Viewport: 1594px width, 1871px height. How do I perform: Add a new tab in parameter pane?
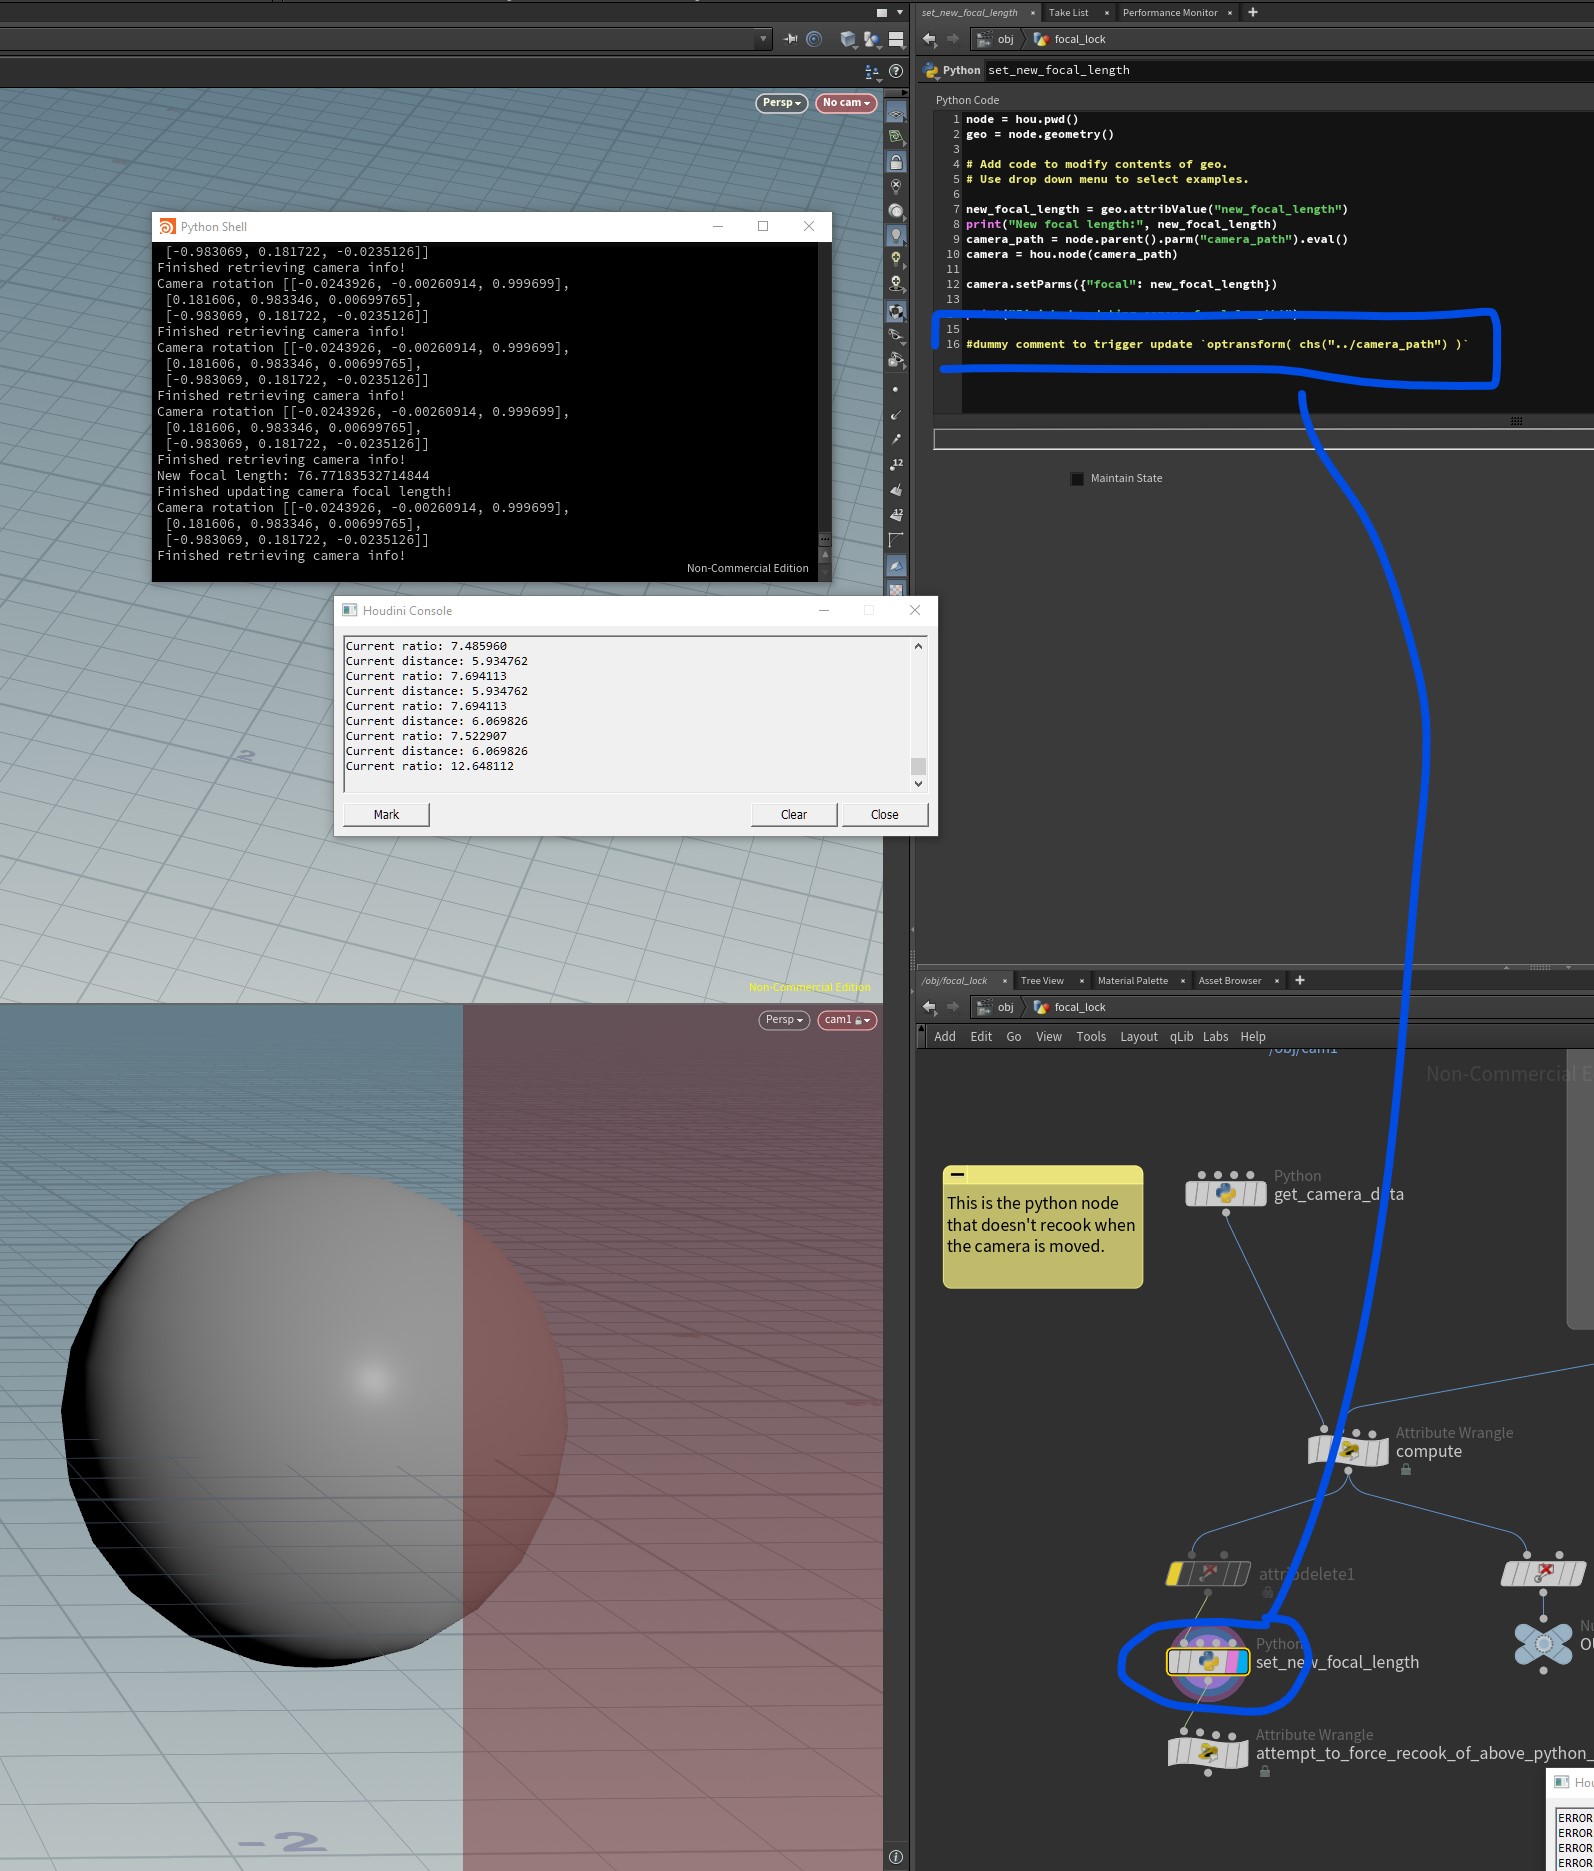tap(1253, 12)
